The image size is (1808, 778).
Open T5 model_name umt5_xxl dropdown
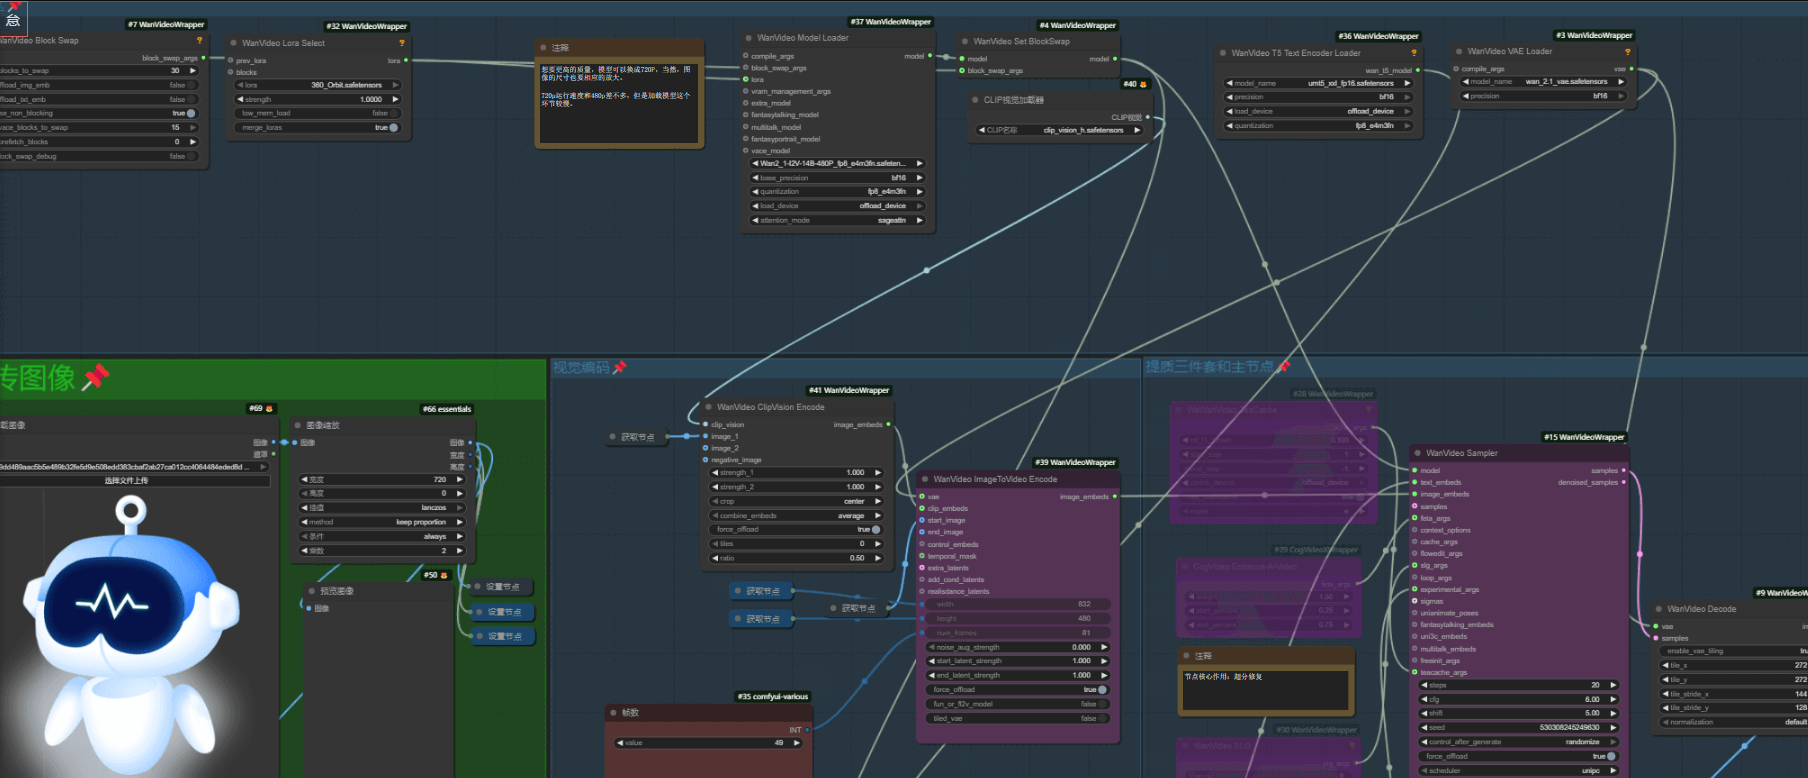coord(1318,83)
